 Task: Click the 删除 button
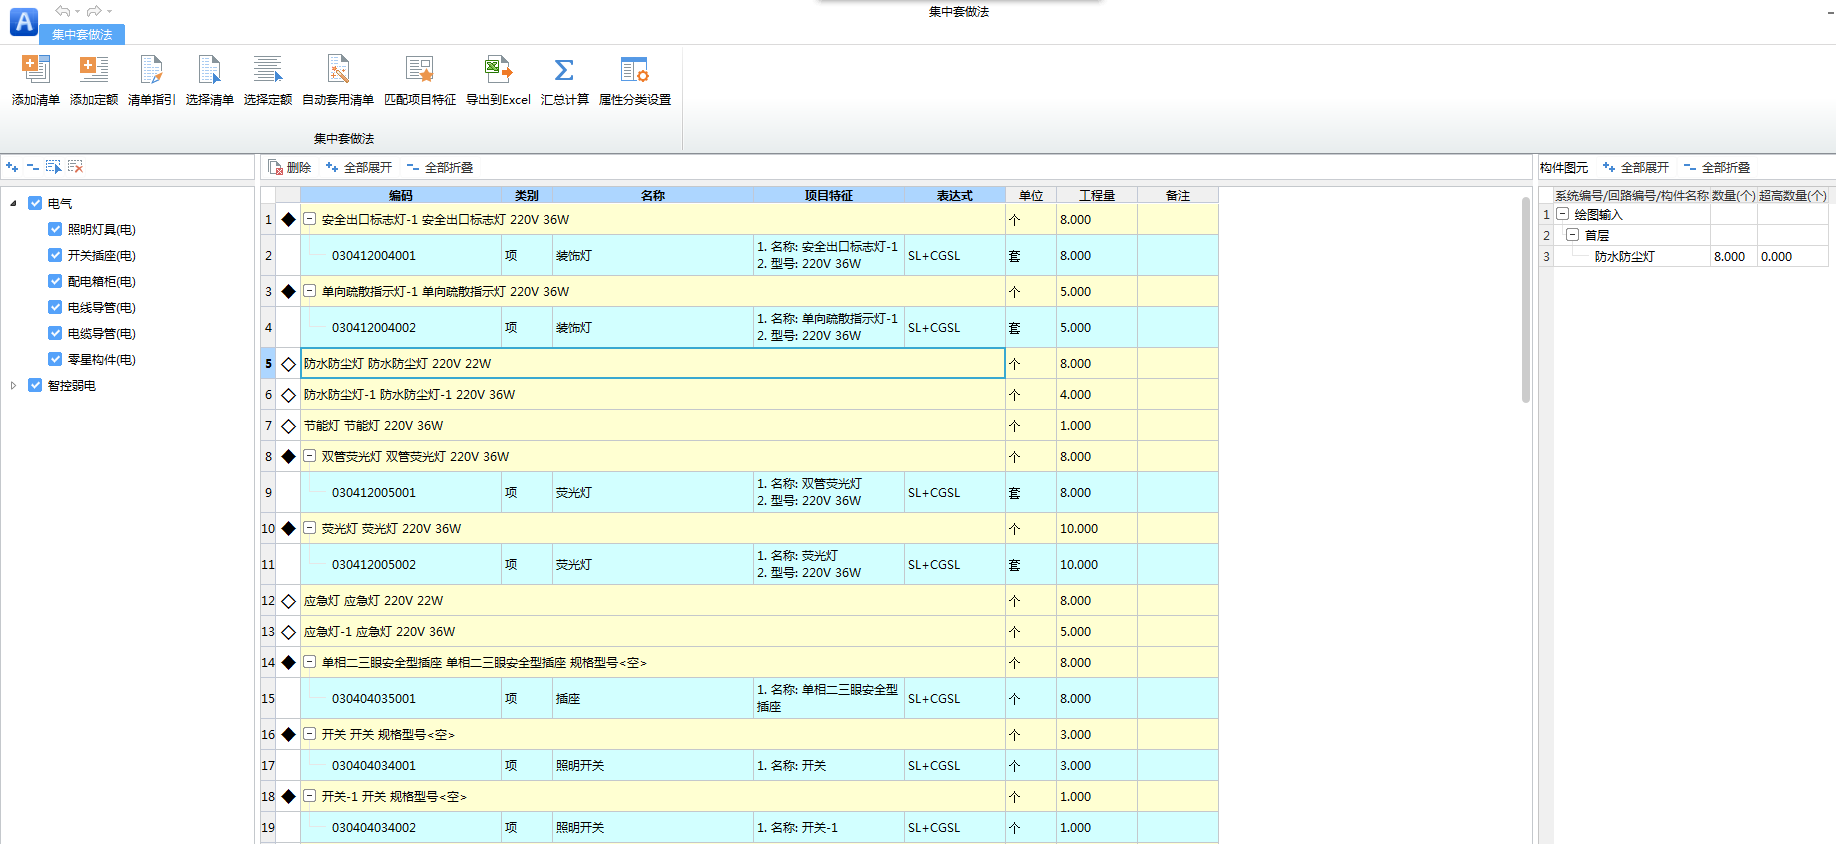pos(290,167)
